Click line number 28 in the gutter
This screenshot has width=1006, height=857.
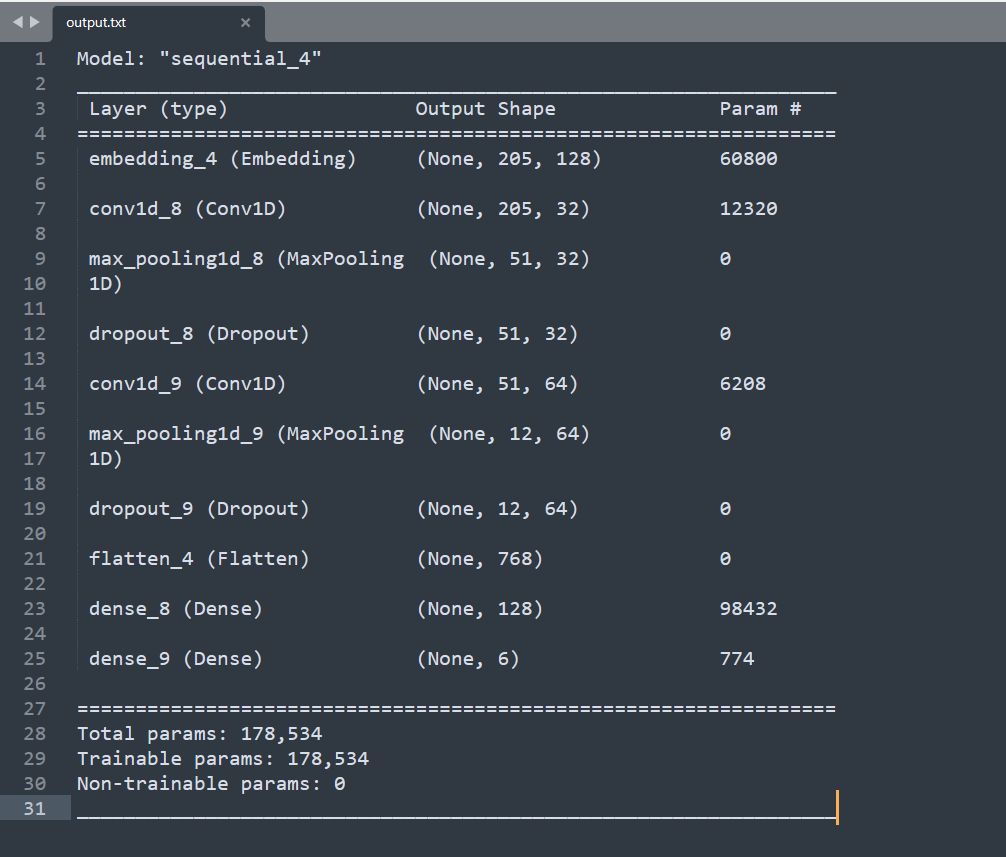[35, 734]
